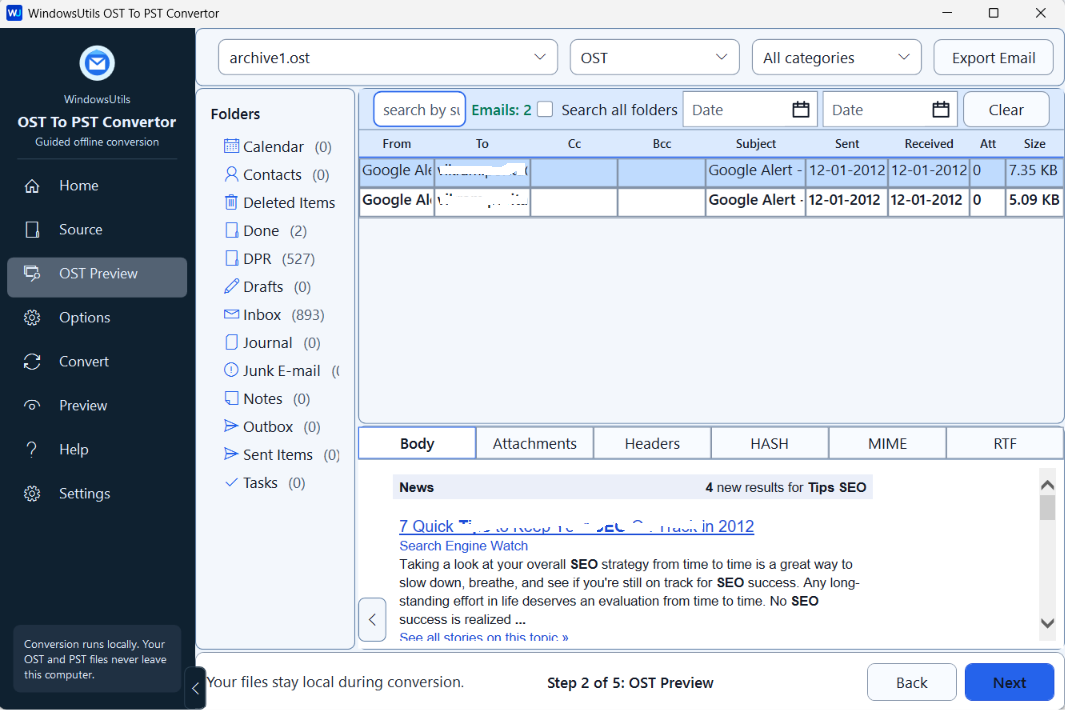Image resolution: width=1065 pixels, height=710 pixels.
Task: Switch to the Body tab
Action: [417, 444]
